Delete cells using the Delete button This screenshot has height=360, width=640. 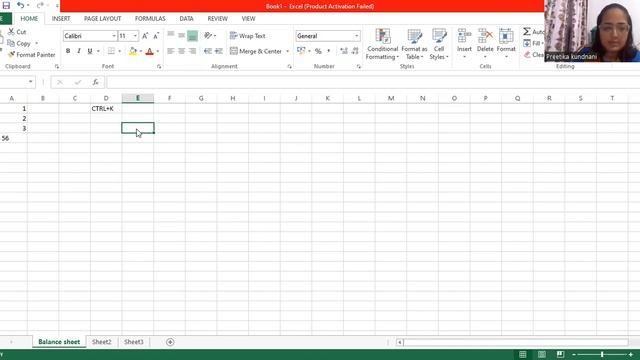[x=485, y=44]
